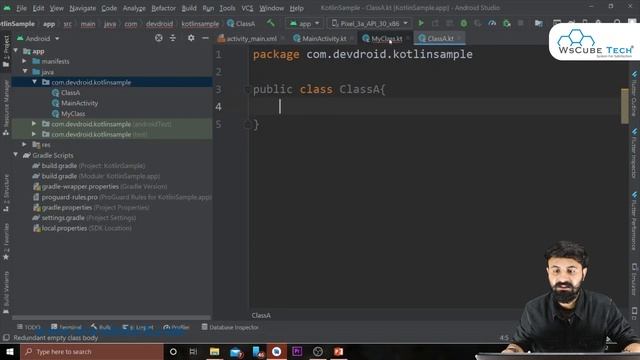The width and height of the screenshot is (640, 360).
Task: Open local.properties file
Action: tap(82, 228)
